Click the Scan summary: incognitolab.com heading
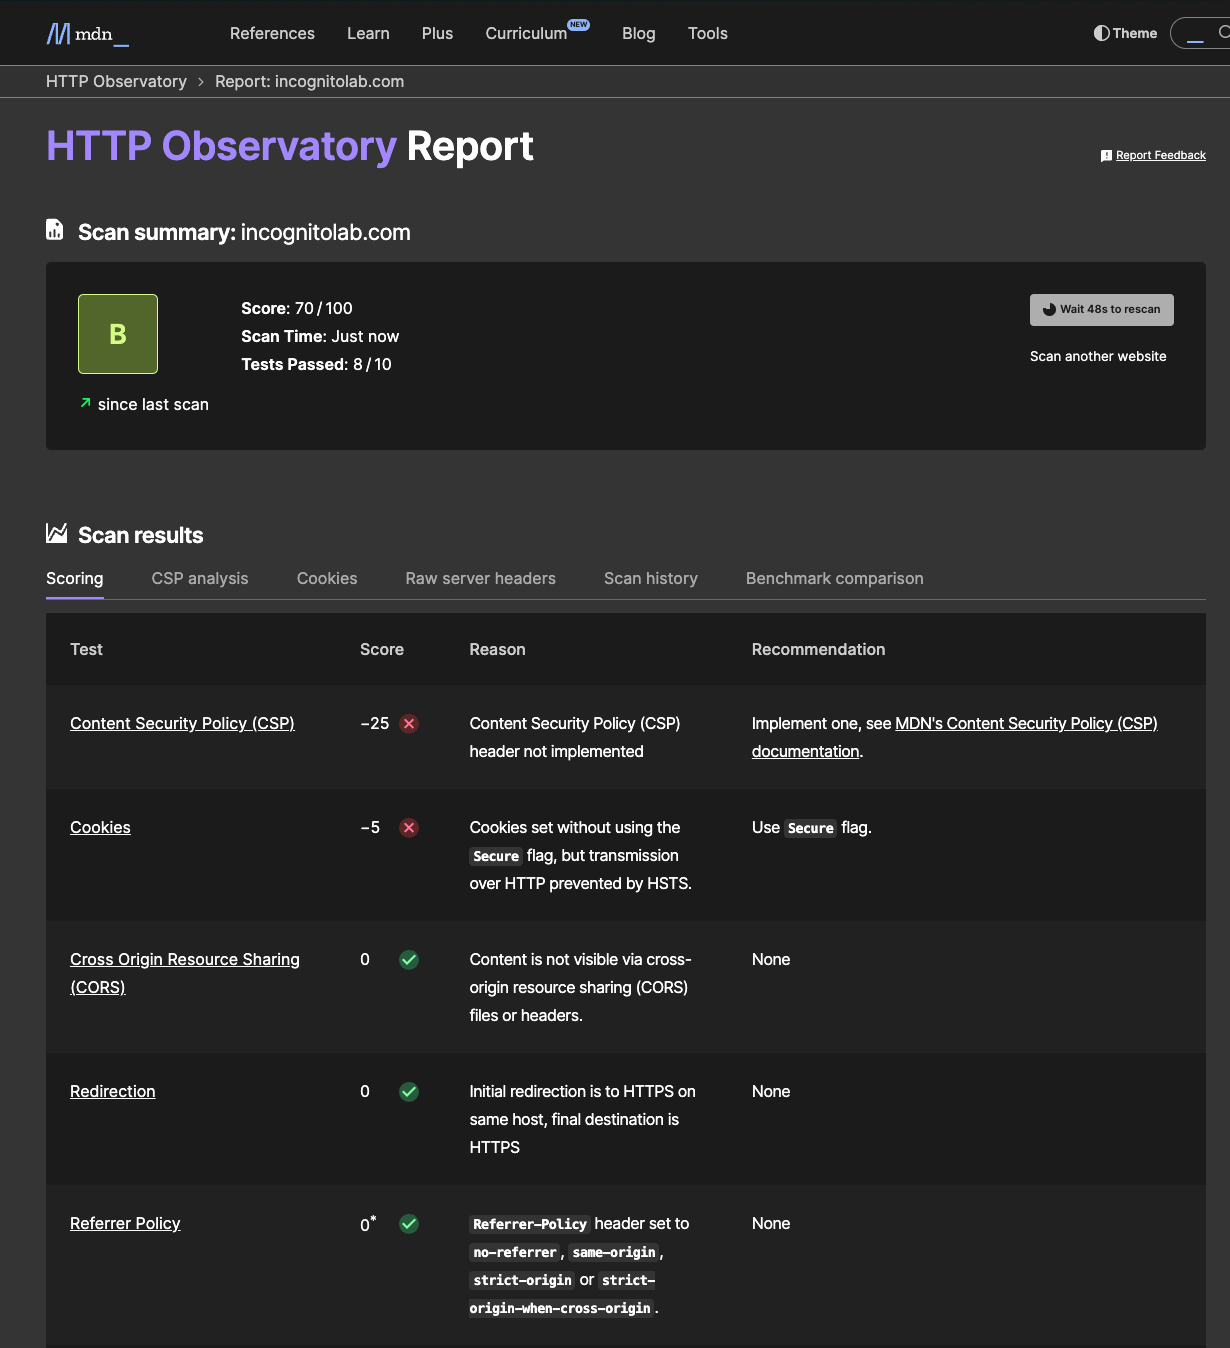 coord(244,232)
